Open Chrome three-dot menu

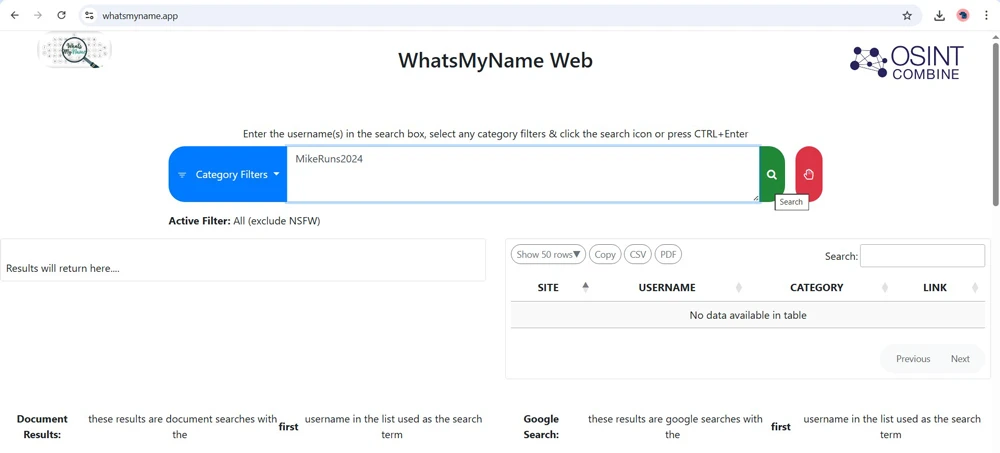986,16
